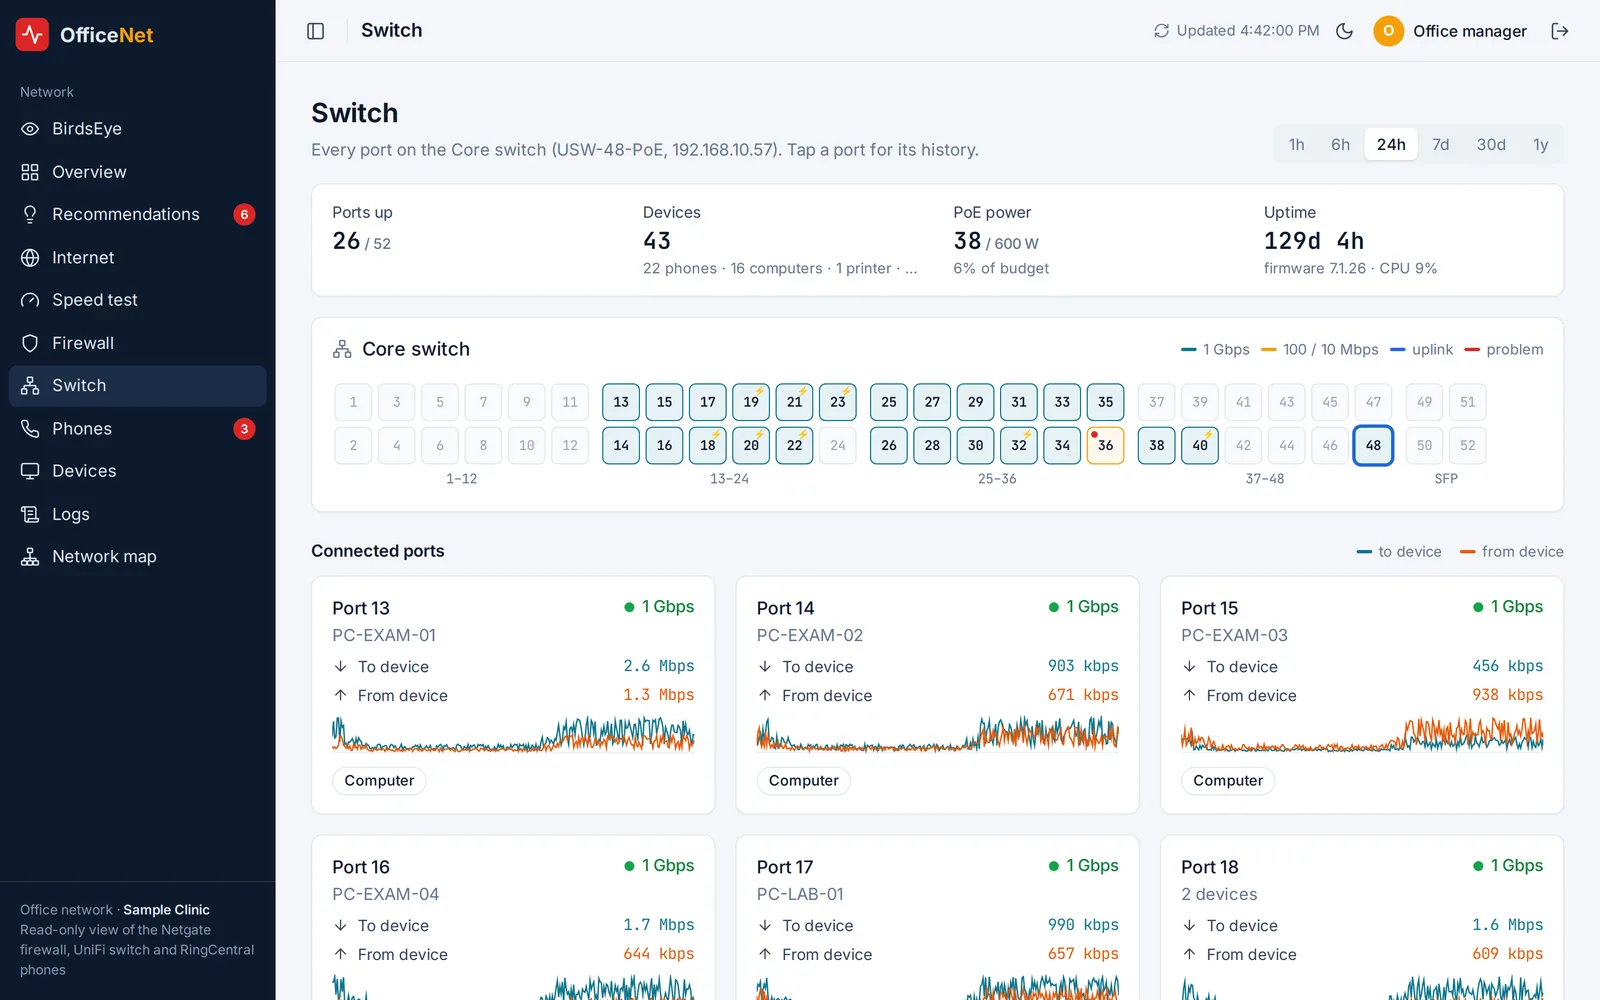Select the 30d time range

(1491, 145)
